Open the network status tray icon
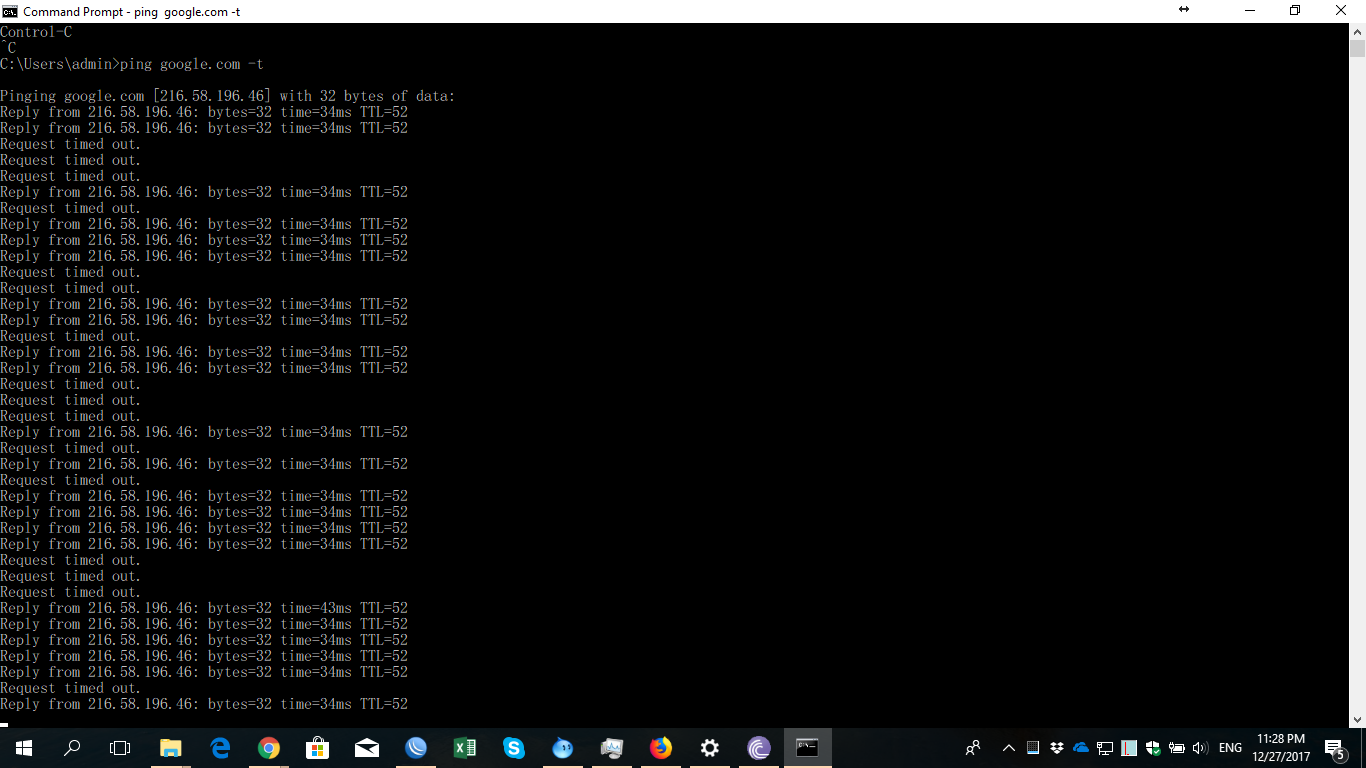This screenshot has width=1366, height=768. tap(1105, 748)
